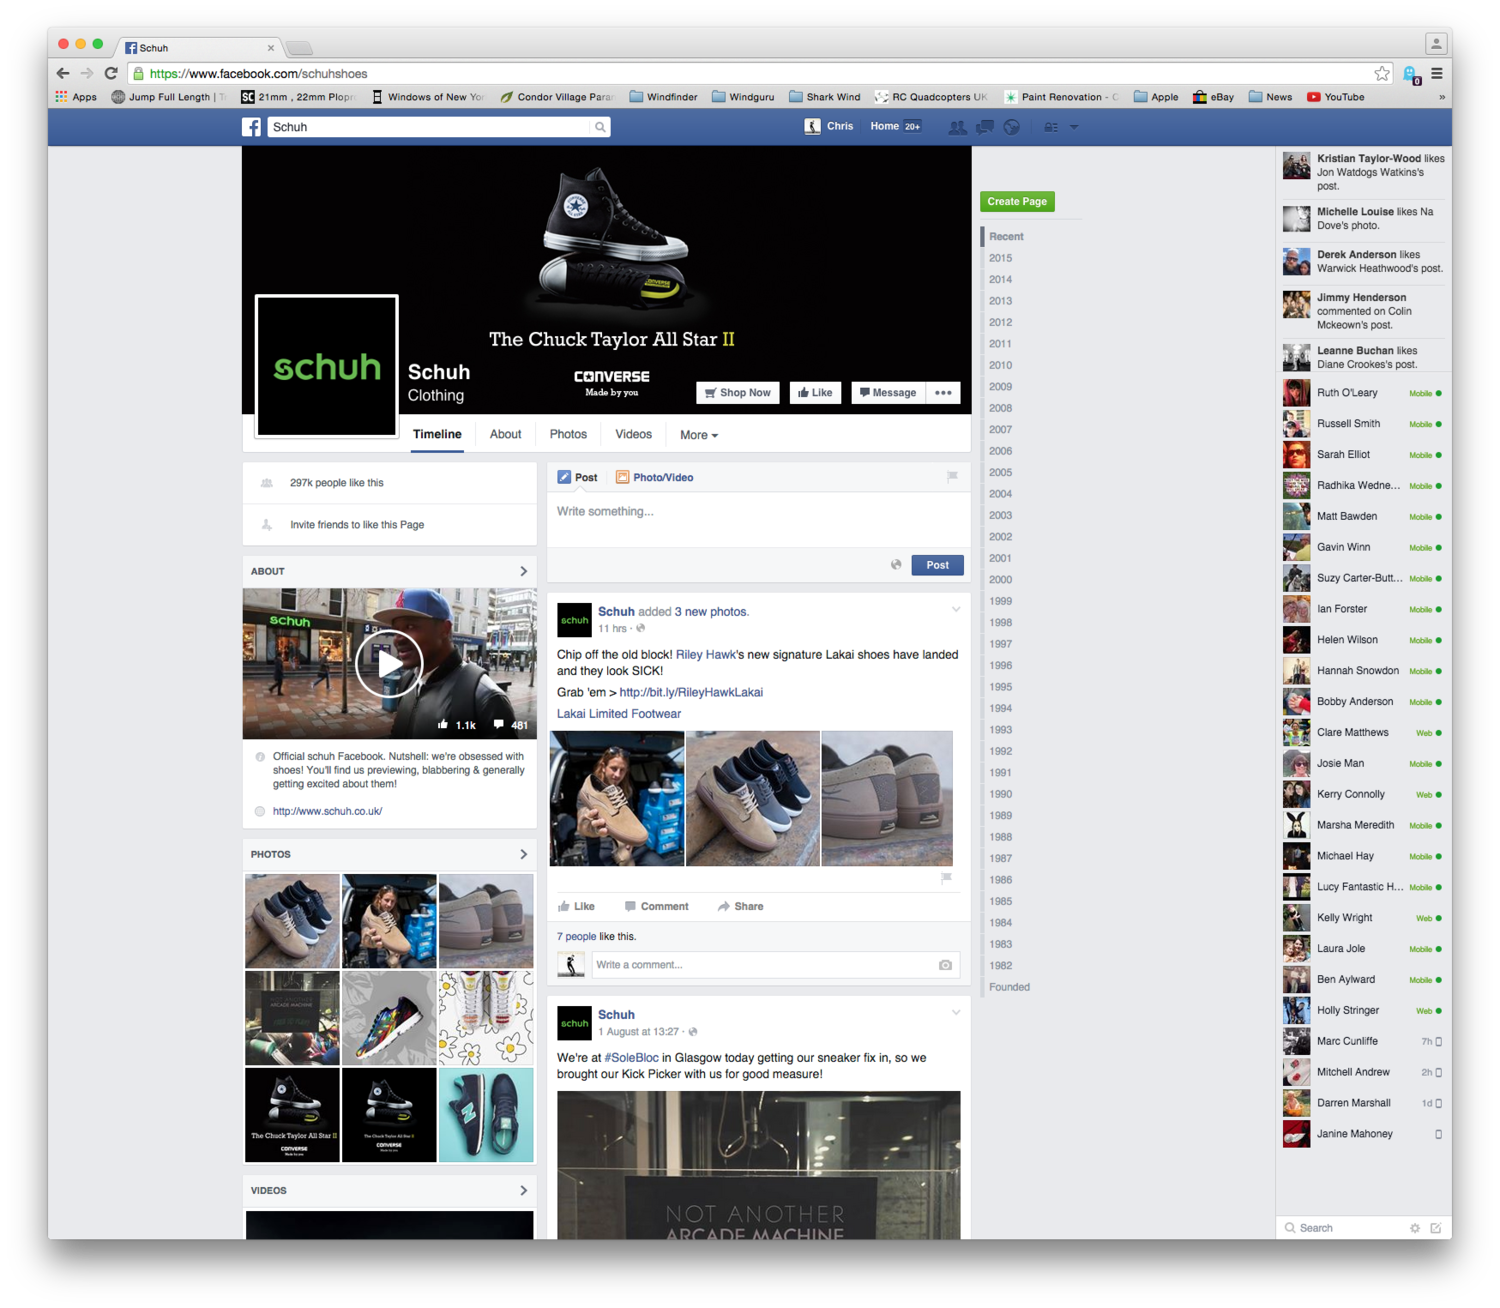Viewport: 1500px width, 1308px height.
Task: Click the Write something text field
Action: 758,520
